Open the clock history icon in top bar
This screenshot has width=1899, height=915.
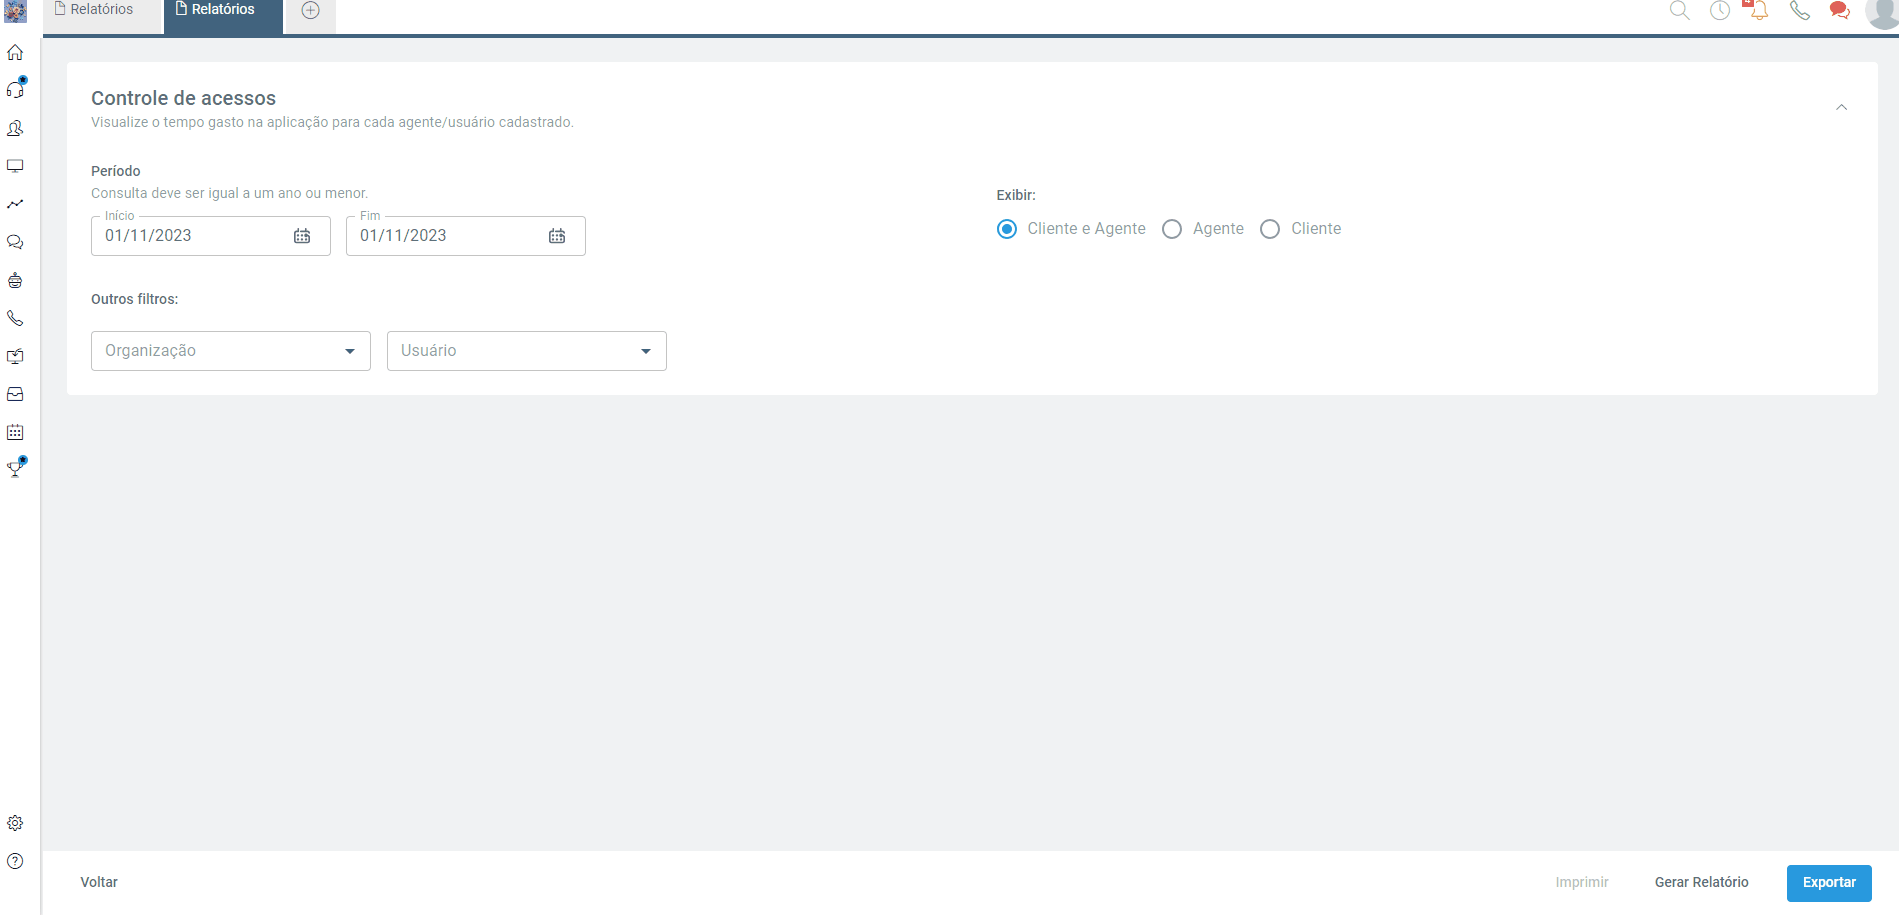click(1720, 10)
